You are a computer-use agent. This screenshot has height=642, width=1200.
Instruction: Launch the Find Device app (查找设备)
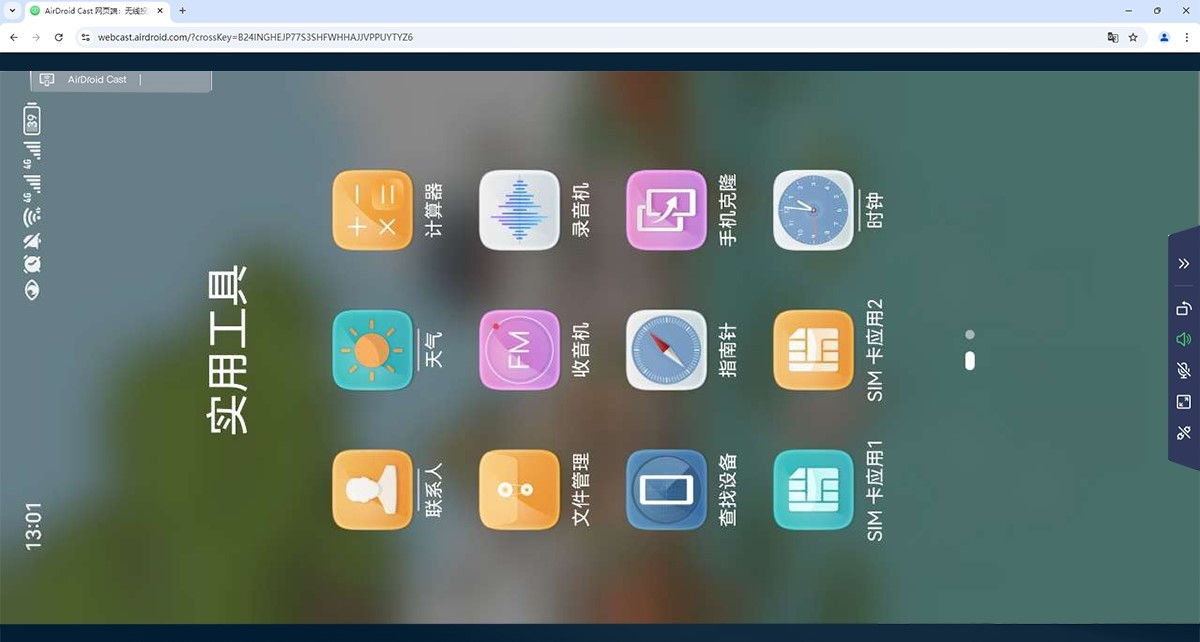(666, 490)
